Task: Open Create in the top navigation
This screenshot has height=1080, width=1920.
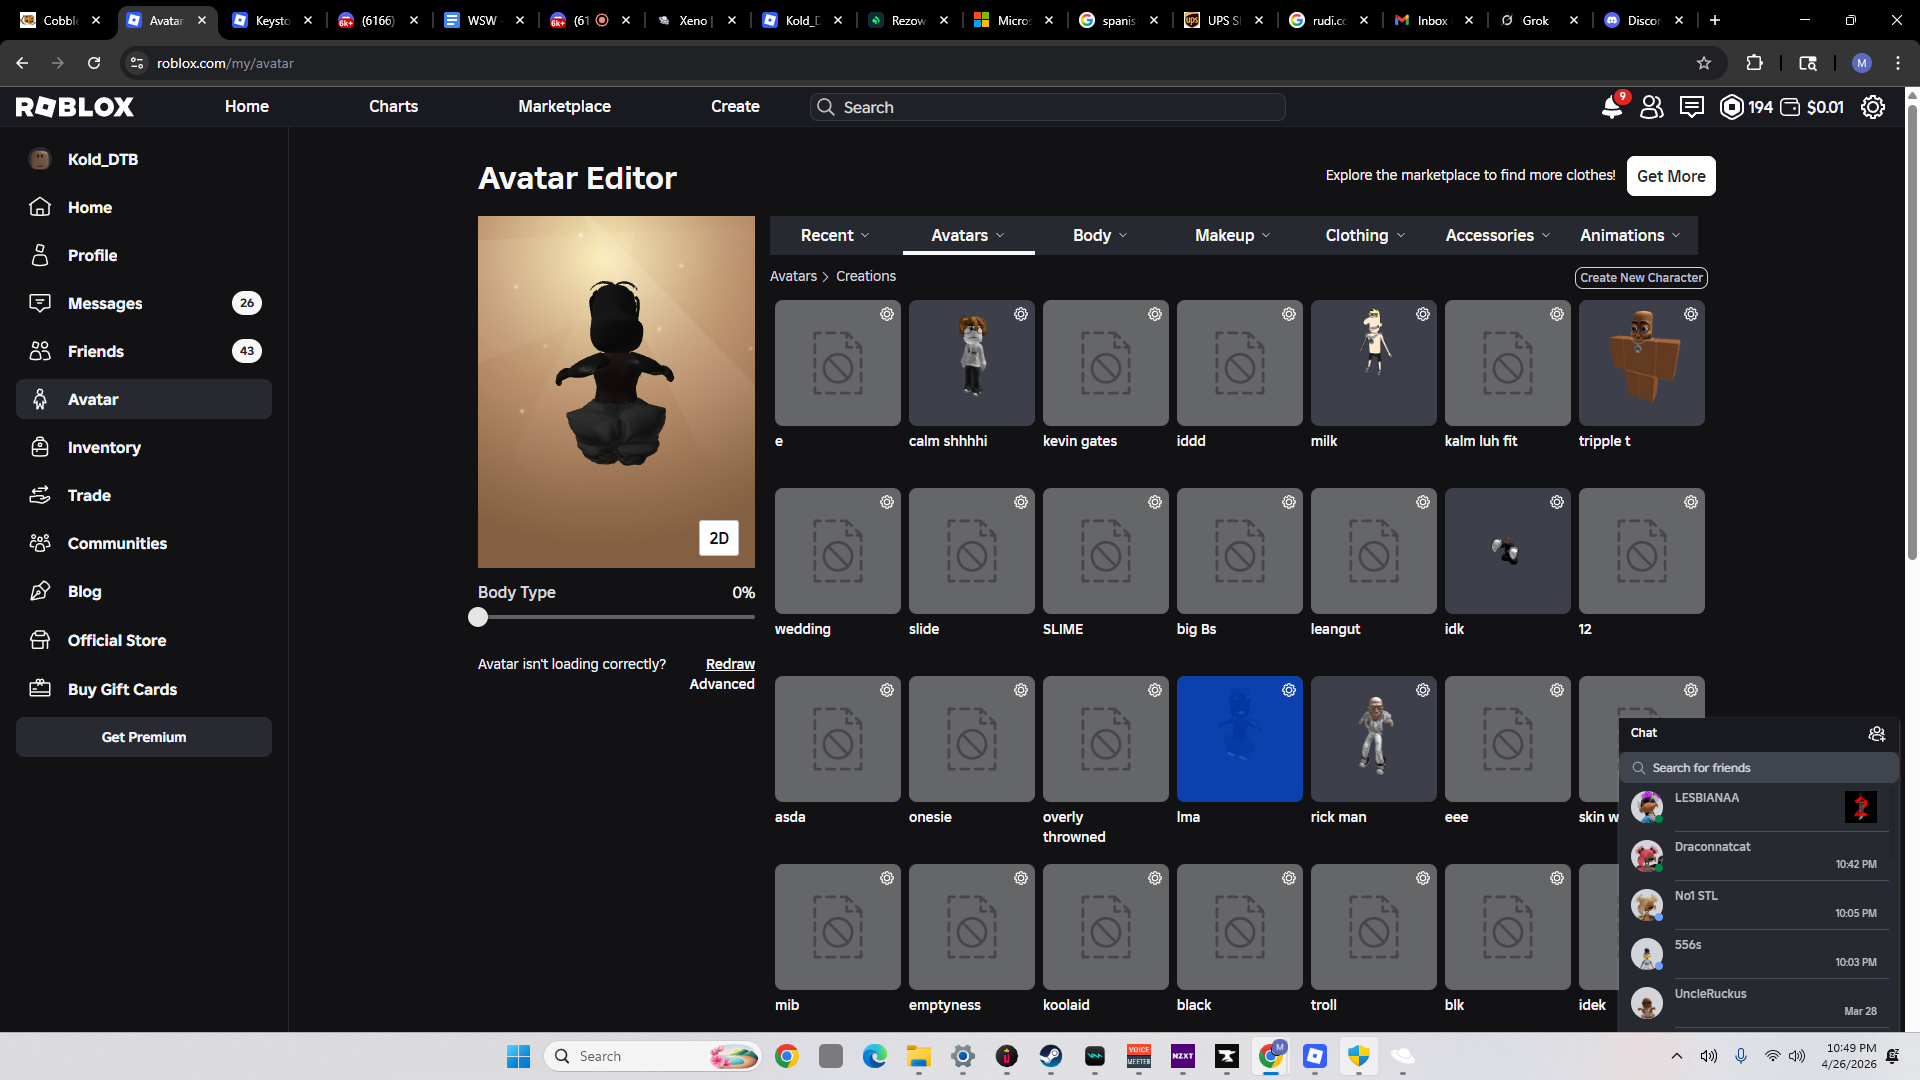Action: coord(735,107)
